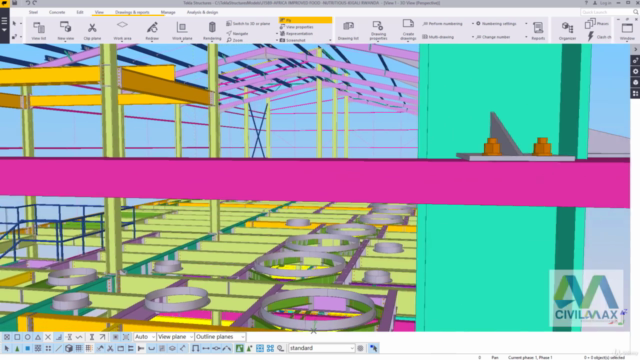
Task: Expand the Representation dropdown arrow
Action: pos(277,33)
